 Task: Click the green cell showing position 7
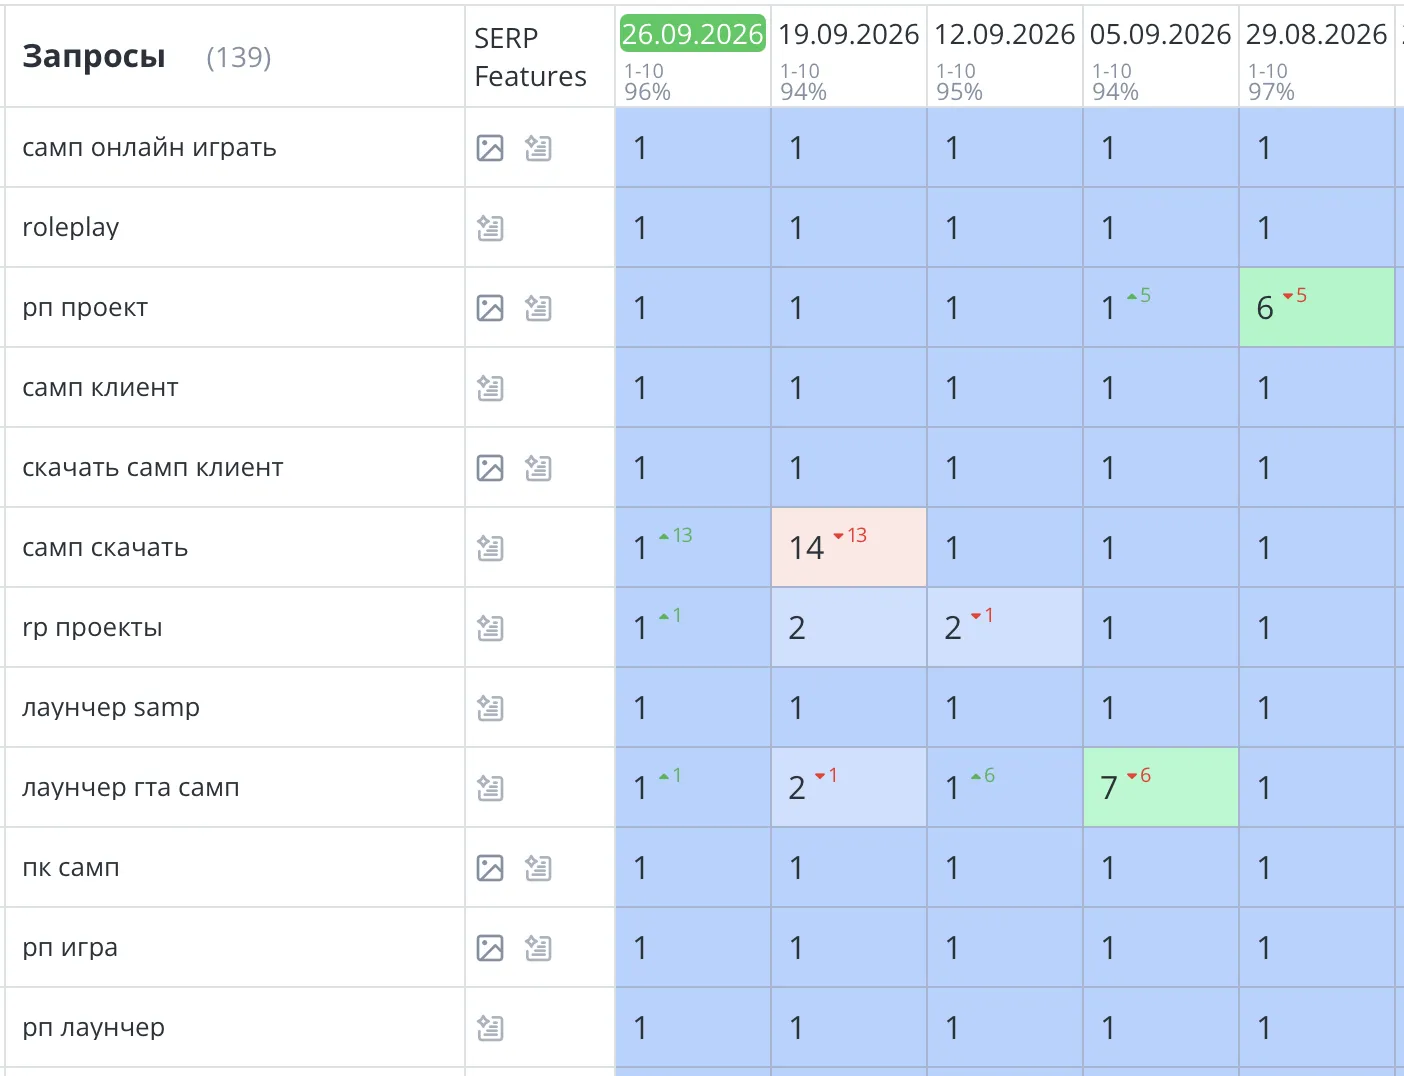point(1161,787)
